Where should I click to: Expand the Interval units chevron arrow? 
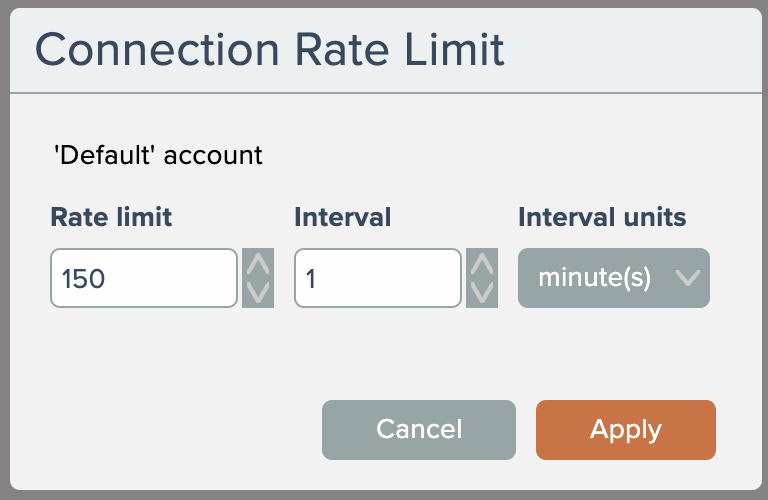(687, 278)
